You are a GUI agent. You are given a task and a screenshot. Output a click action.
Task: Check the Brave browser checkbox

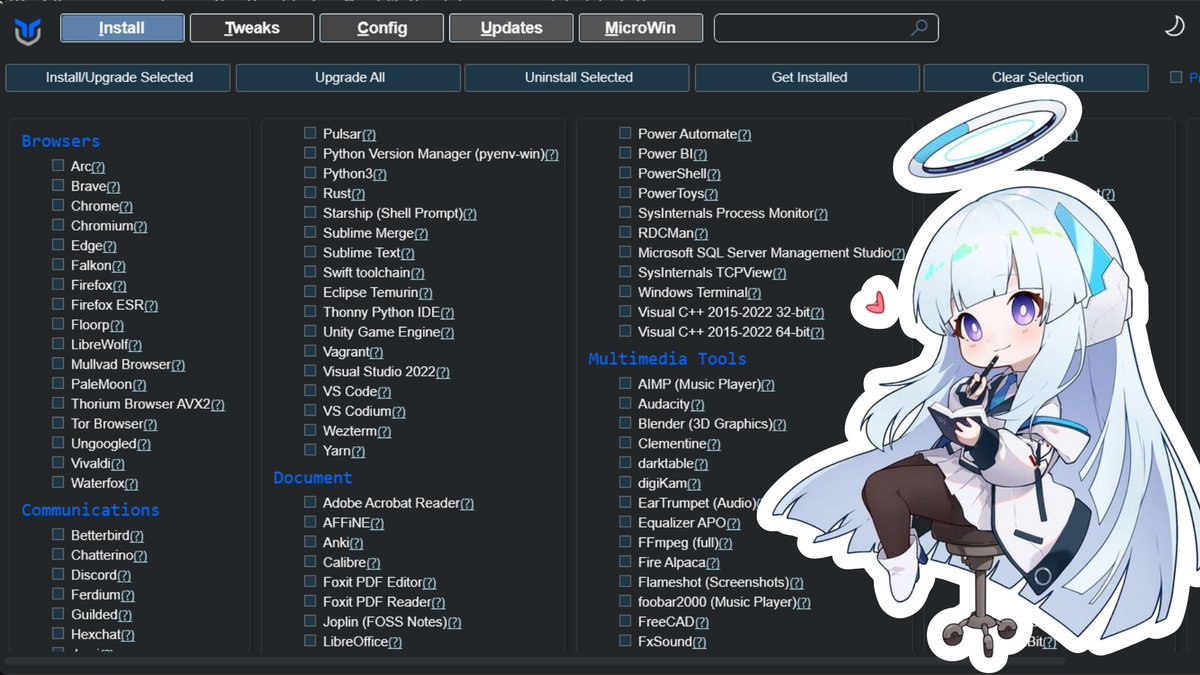click(x=58, y=186)
